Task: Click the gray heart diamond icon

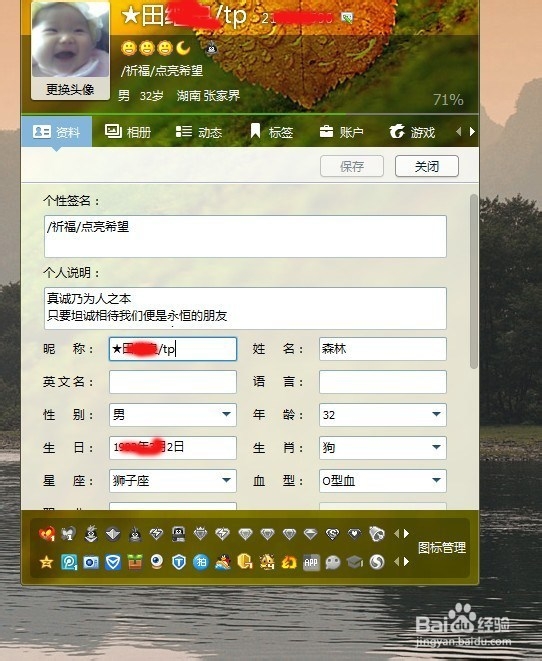Action: click(x=354, y=535)
